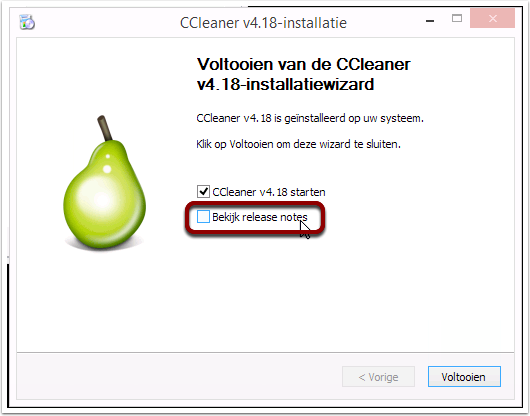
Task: Click the 'Voltooien van de CCleaner' heading
Action: point(304,64)
